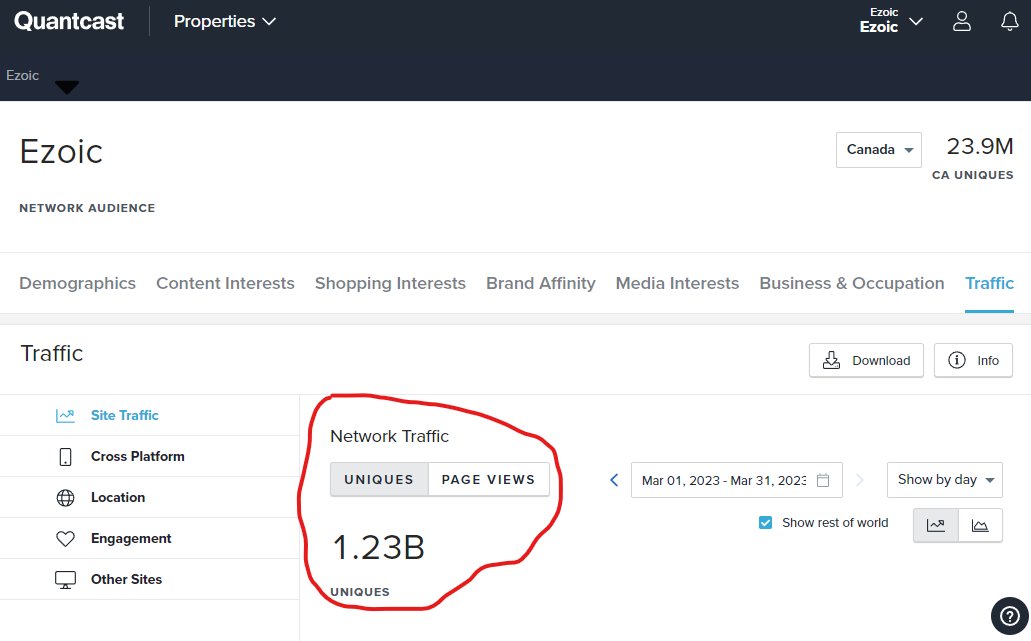Switch to the Shopping Interests tab
This screenshot has width=1031, height=641.
pos(391,283)
